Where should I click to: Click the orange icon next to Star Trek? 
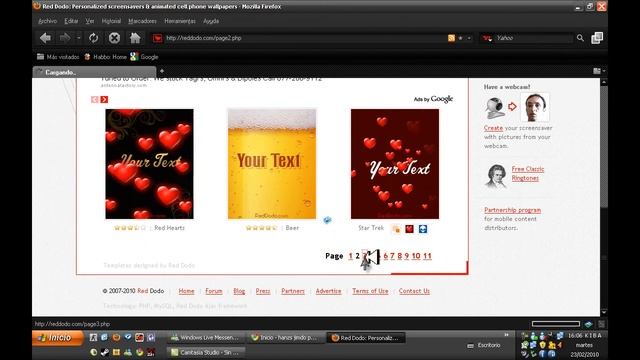(396, 229)
